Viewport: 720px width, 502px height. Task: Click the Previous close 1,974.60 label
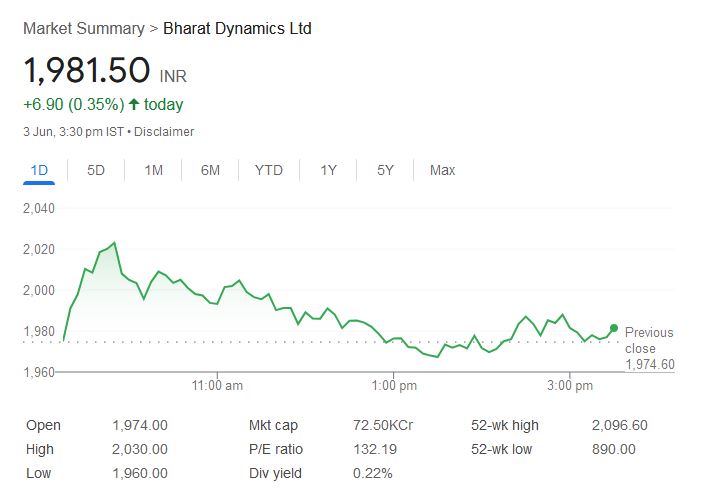649,348
